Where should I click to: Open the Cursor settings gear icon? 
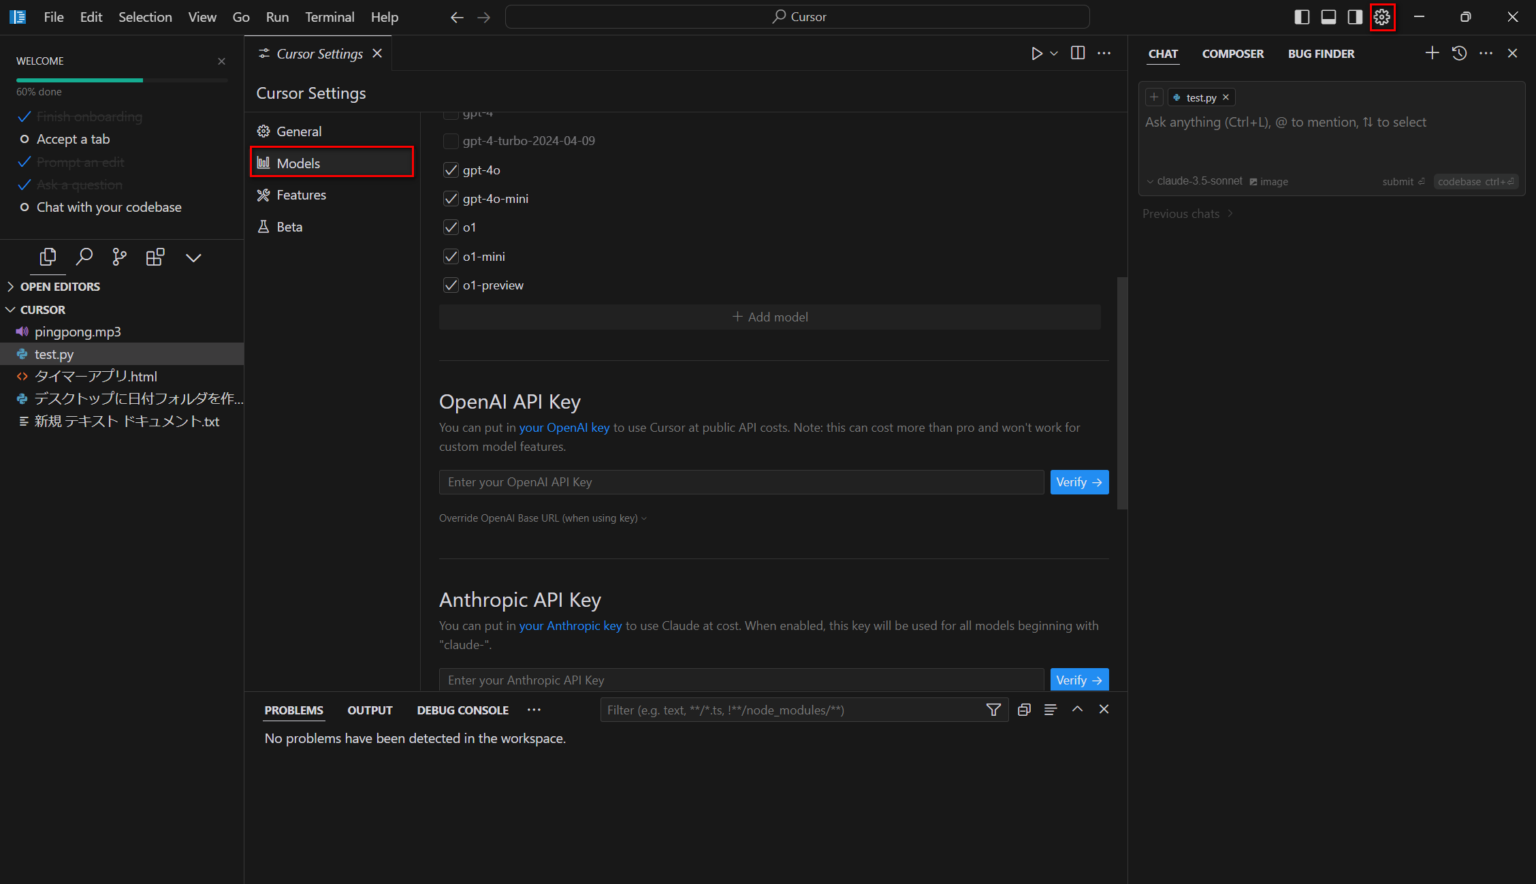click(x=1382, y=17)
